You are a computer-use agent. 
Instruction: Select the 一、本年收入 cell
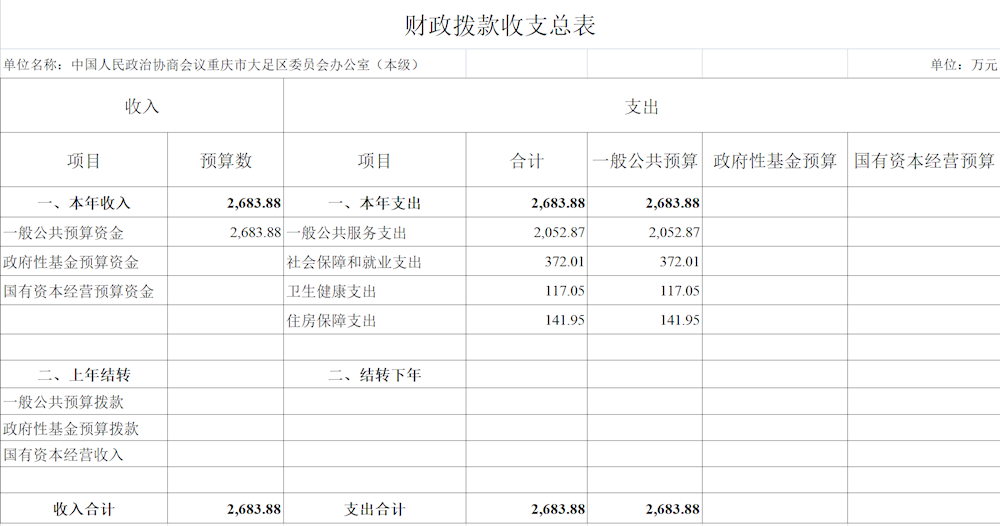[x=84, y=203]
